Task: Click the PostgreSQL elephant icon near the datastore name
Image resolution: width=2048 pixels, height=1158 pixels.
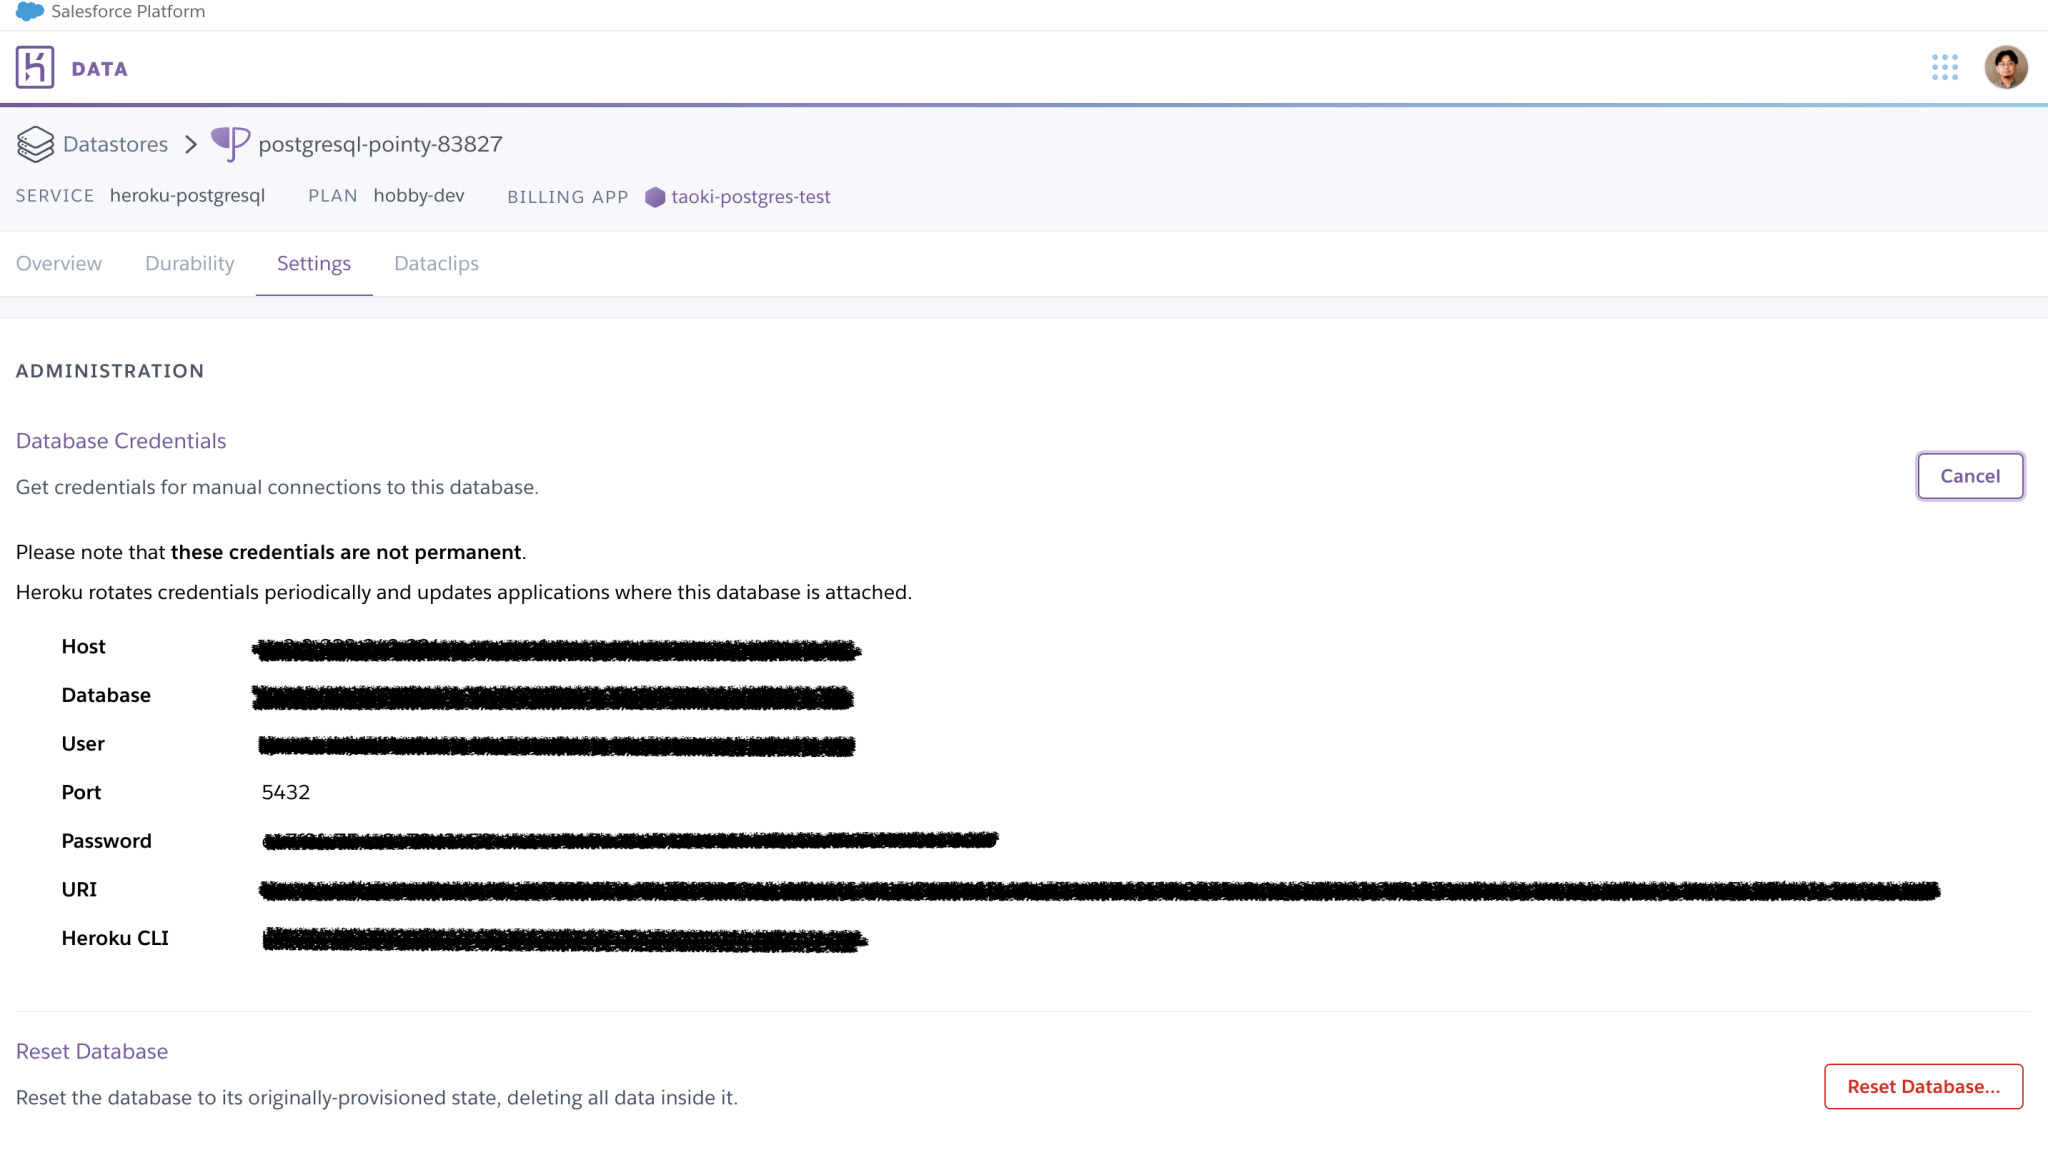Action: pyautogui.click(x=229, y=143)
